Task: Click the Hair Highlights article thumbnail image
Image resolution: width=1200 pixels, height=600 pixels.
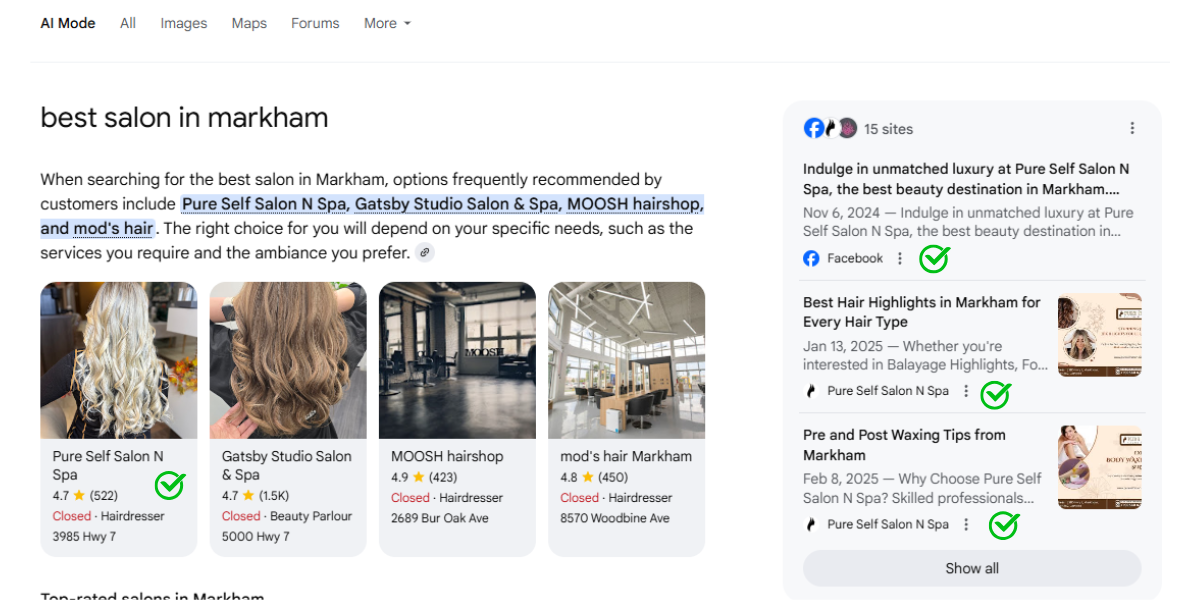Action: (1099, 335)
